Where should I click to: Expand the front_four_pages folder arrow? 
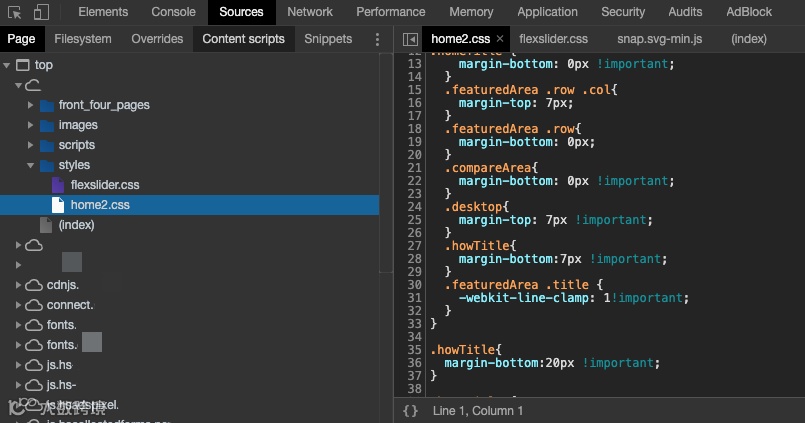31,105
